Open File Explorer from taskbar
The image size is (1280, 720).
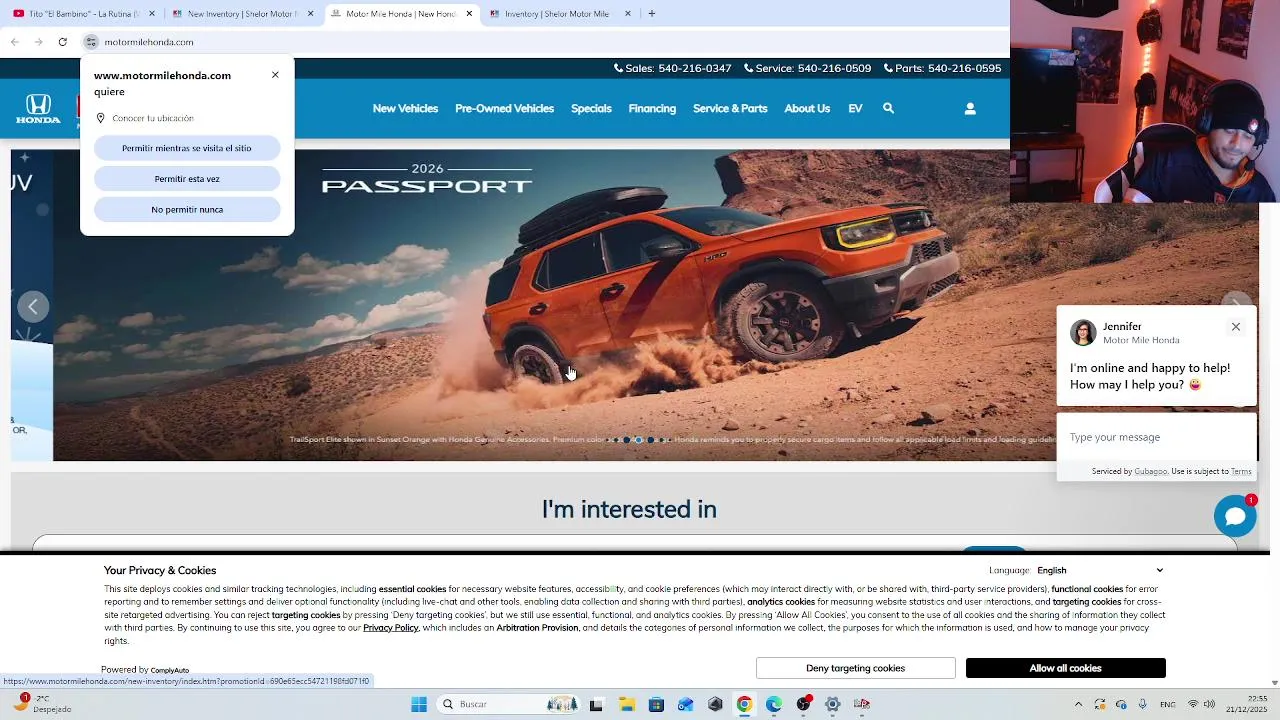point(626,704)
